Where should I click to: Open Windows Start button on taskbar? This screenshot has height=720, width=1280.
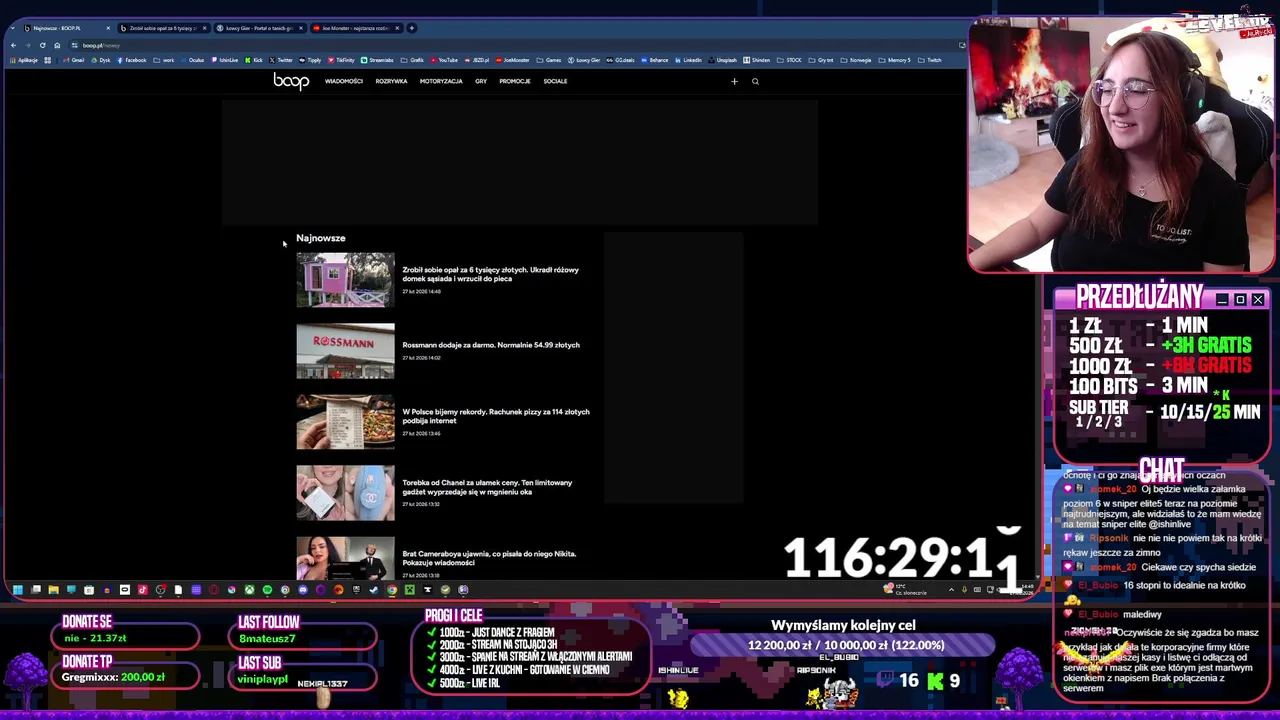click(x=18, y=590)
